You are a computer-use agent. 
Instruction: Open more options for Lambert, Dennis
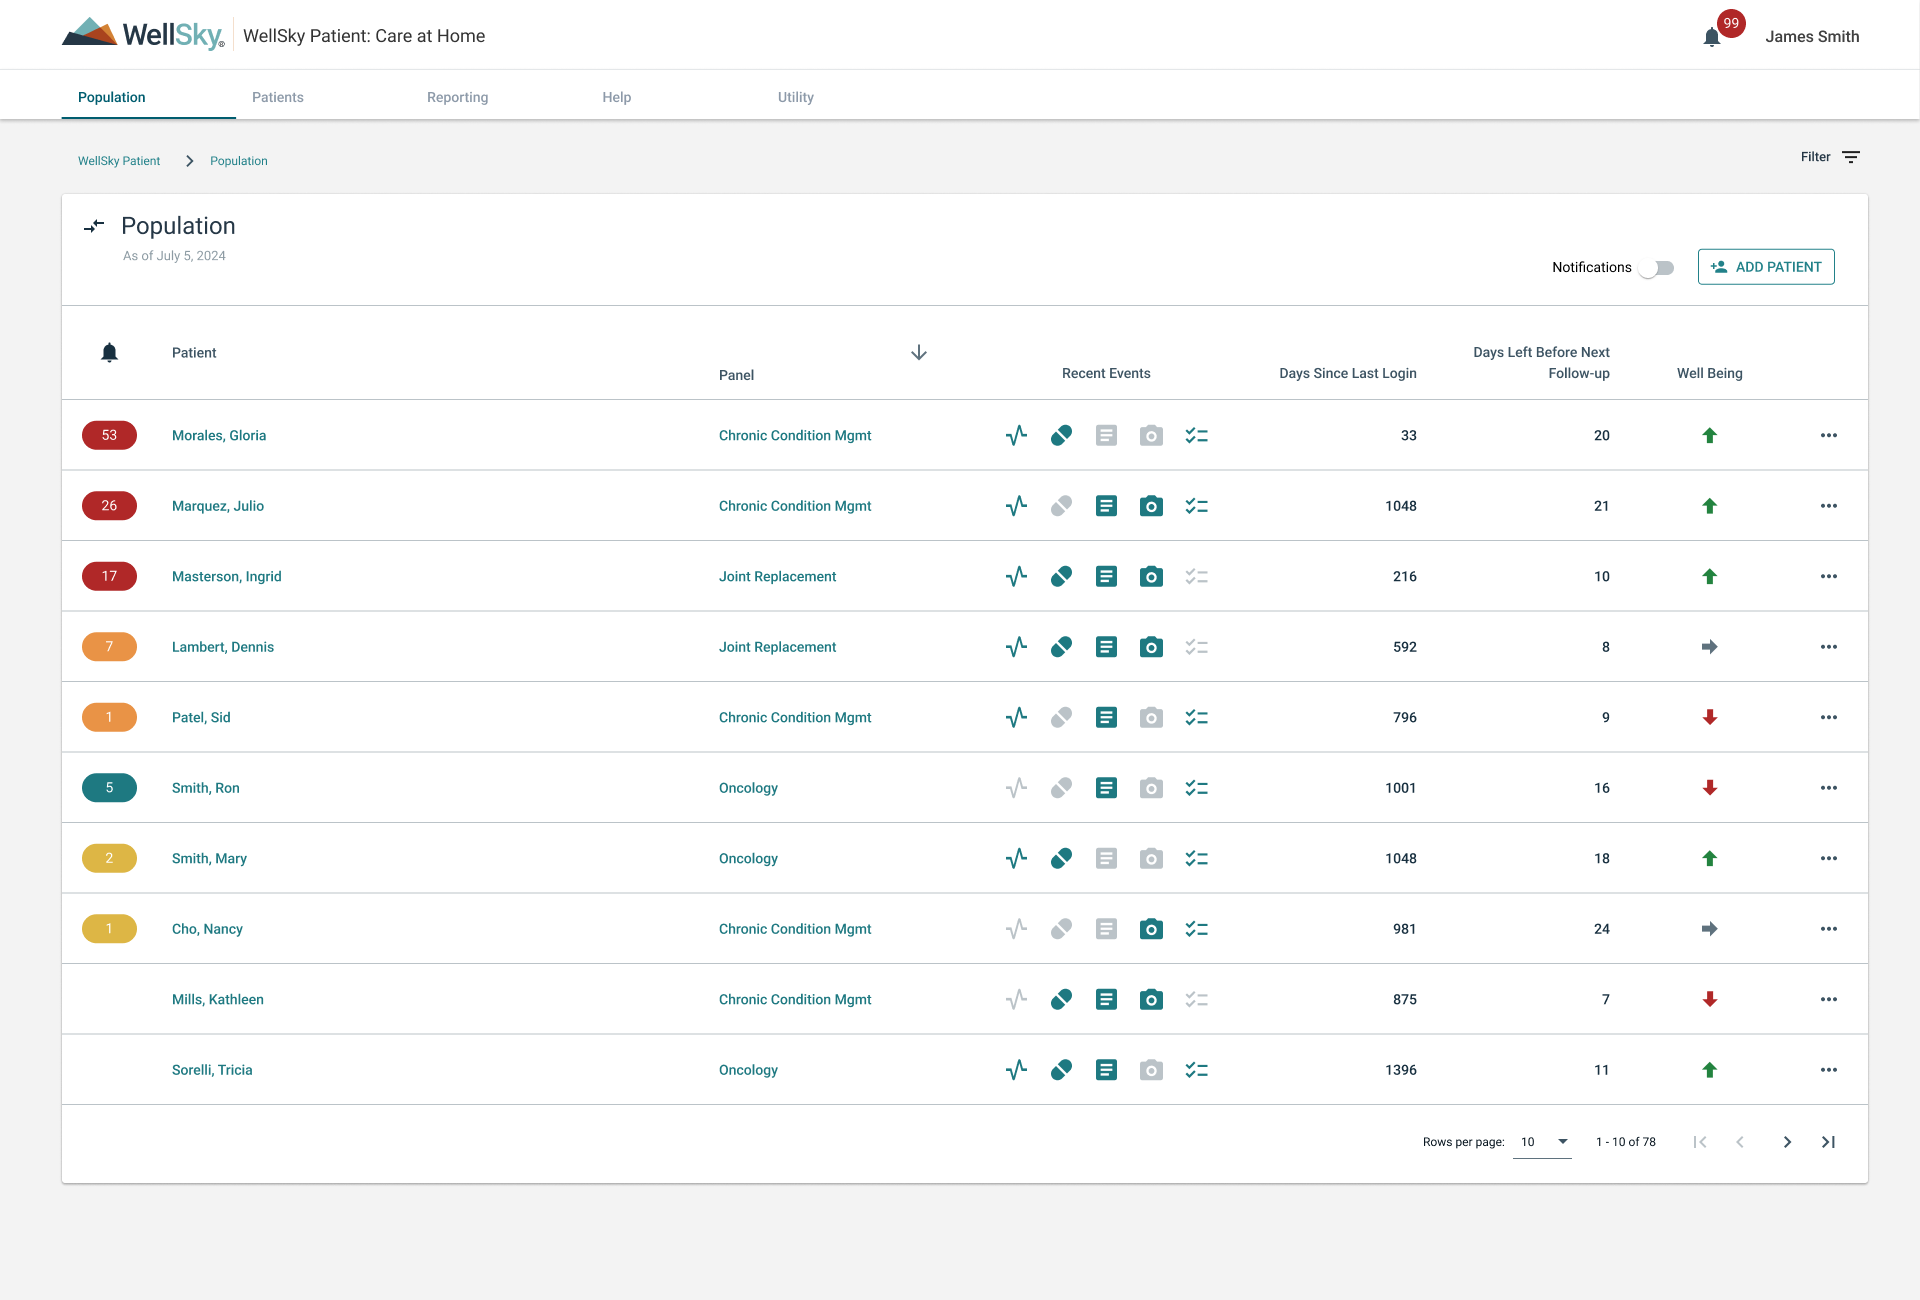(1829, 647)
